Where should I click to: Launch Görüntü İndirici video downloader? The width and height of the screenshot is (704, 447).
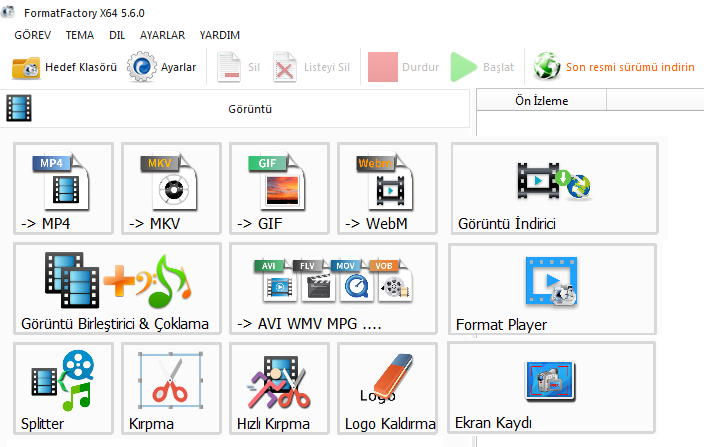click(x=554, y=188)
